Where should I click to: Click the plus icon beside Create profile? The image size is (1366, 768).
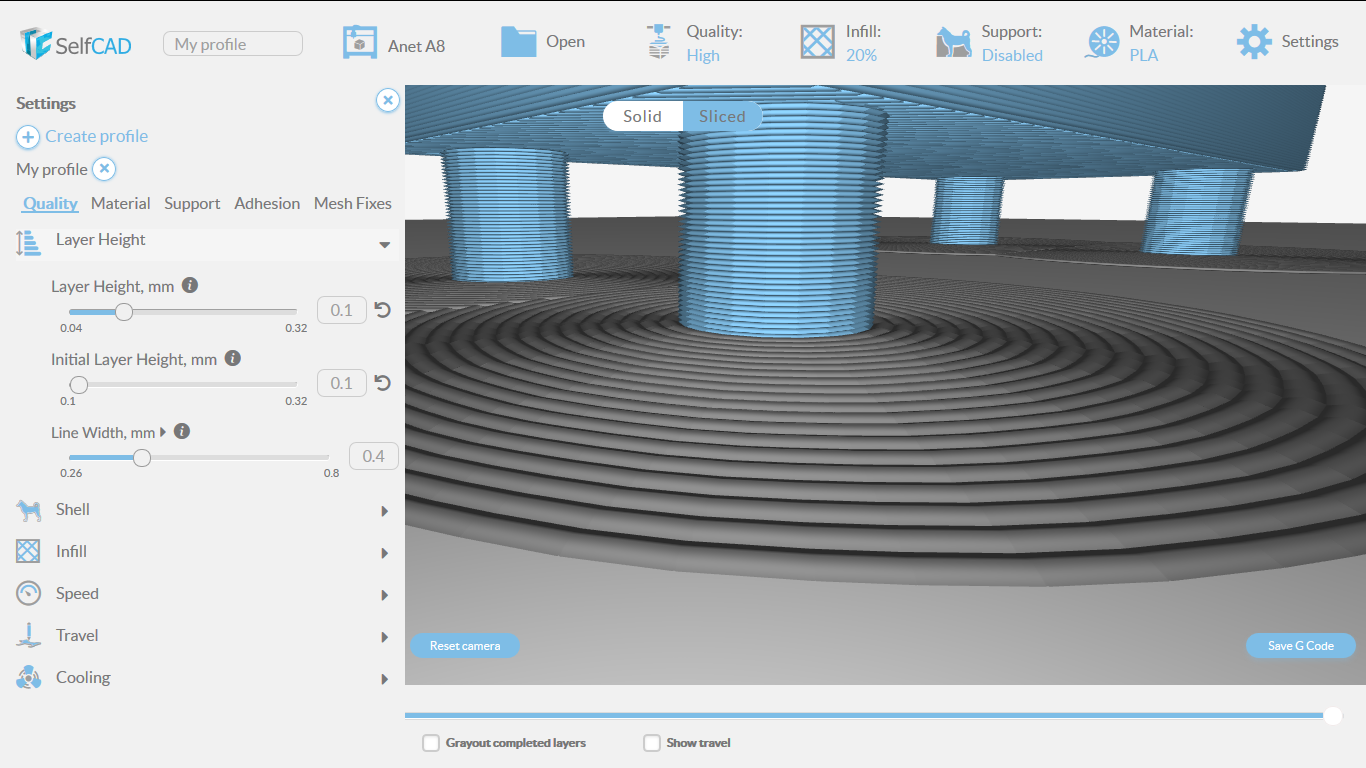28,136
